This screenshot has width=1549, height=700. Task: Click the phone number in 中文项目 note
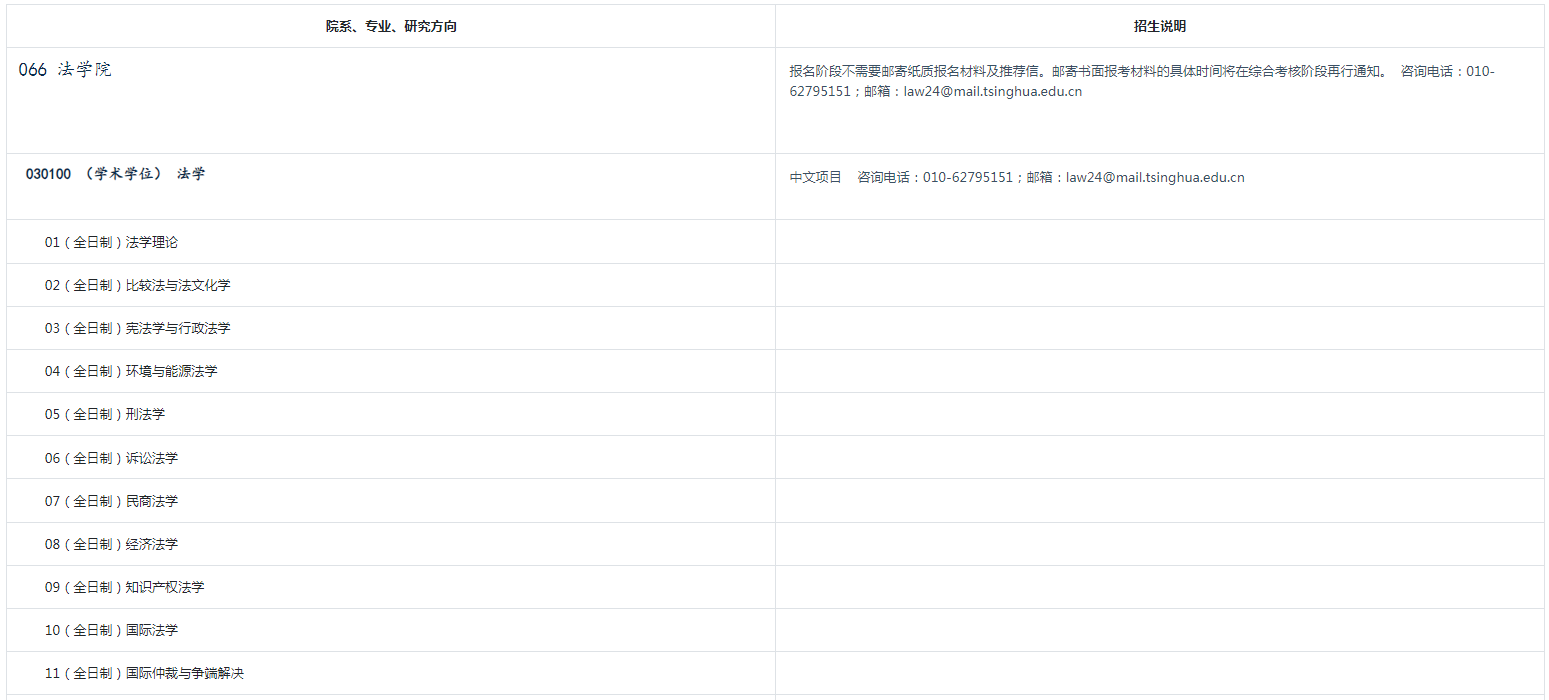pyautogui.click(x=968, y=178)
